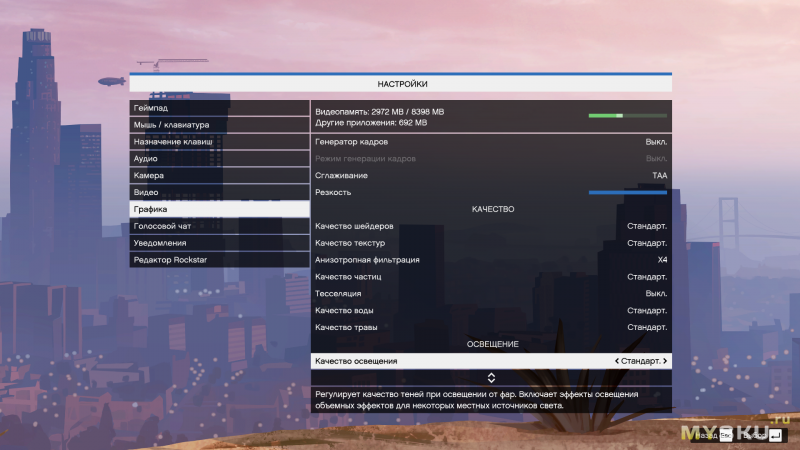Click right arrow on Качество освещения value
This screenshot has width=800, height=450.
click(x=665, y=361)
